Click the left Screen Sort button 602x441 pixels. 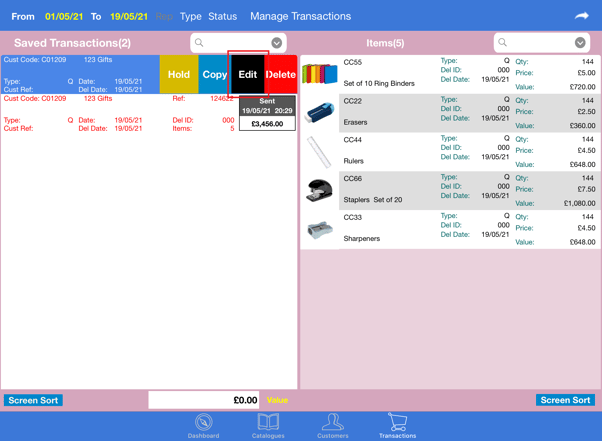(33, 400)
